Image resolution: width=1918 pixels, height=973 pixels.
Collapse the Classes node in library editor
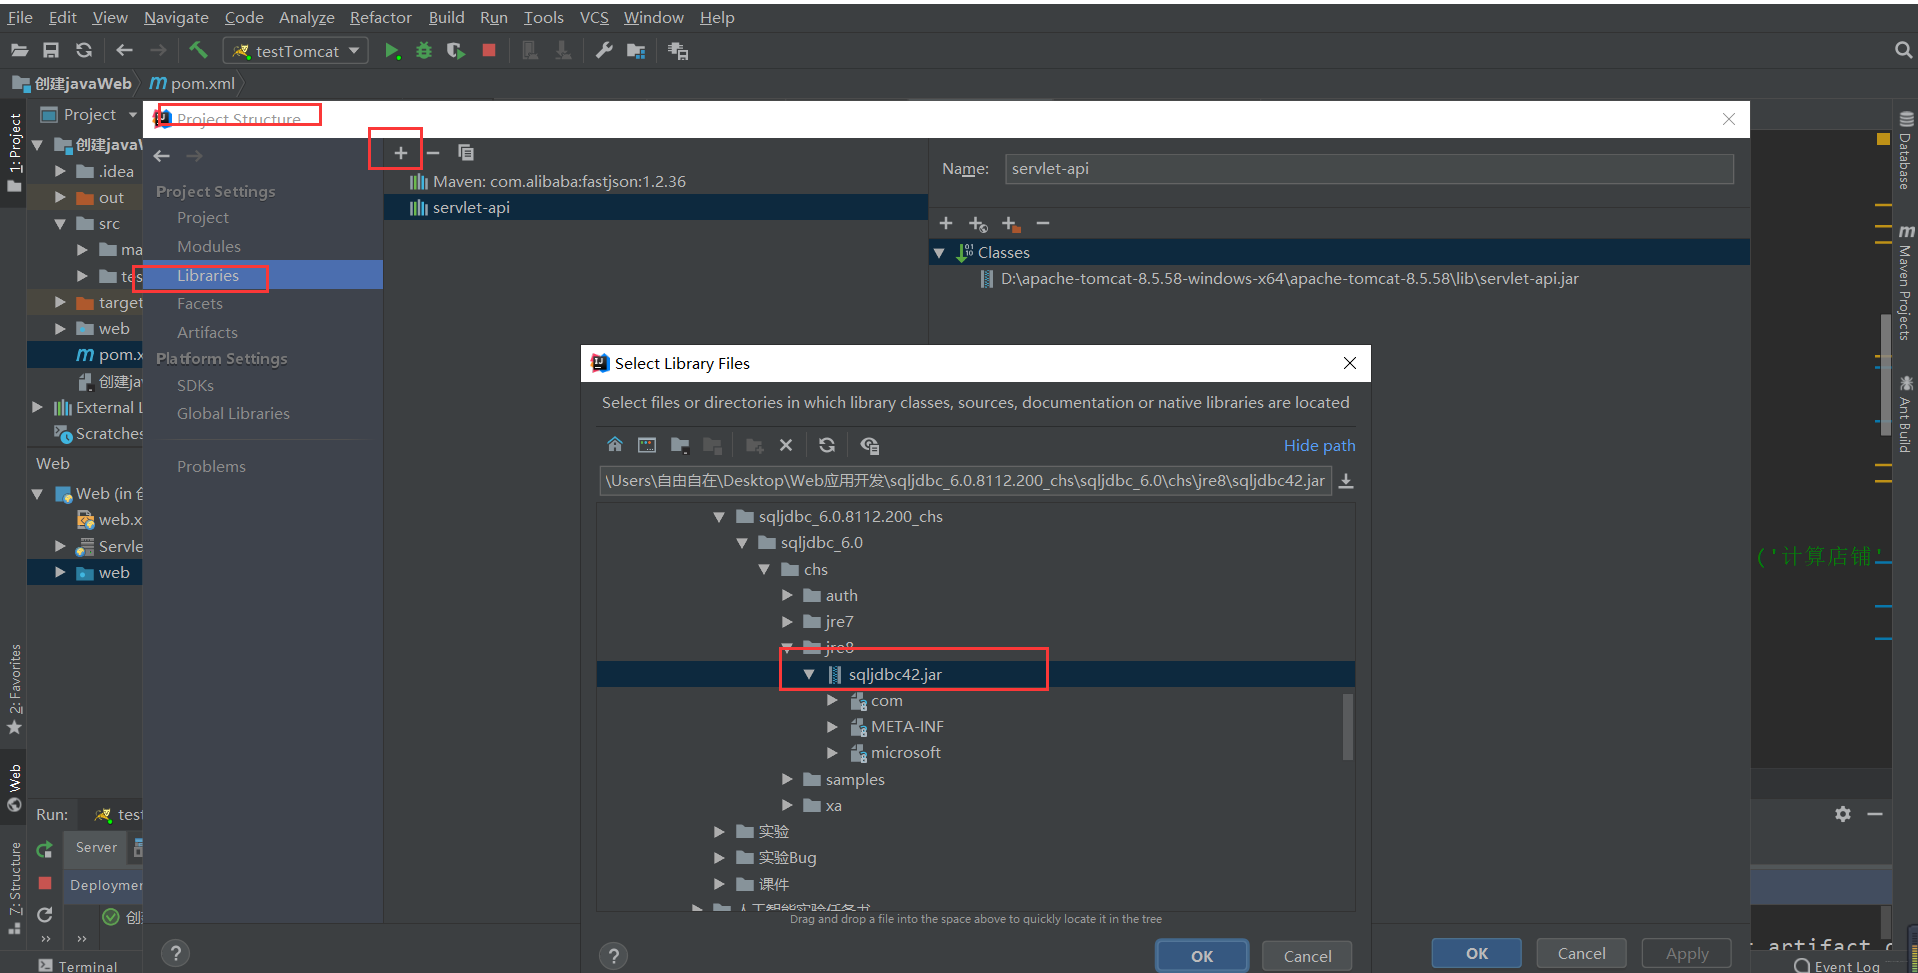coord(939,253)
